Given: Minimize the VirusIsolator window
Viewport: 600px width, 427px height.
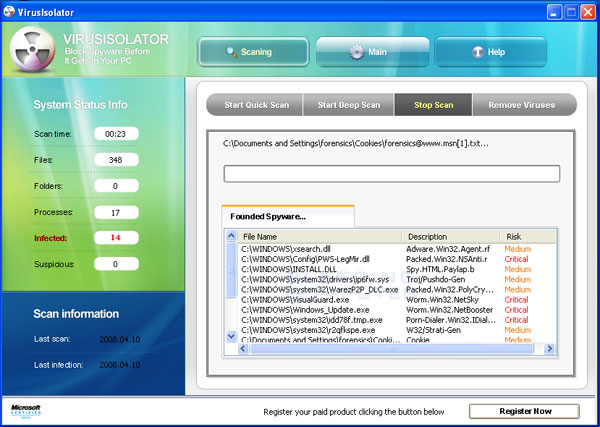Looking at the screenshot, I should point(554,12).
